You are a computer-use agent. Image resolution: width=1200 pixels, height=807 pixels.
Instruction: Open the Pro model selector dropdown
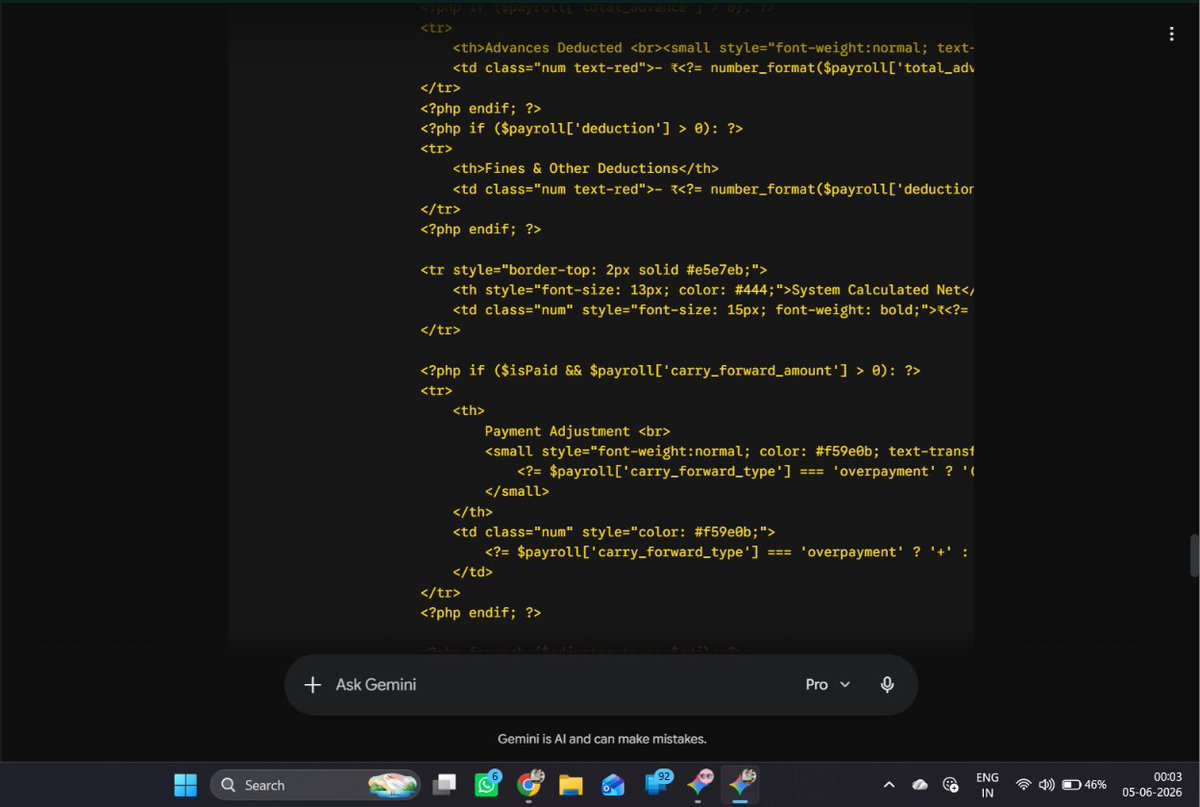click(x=828, y=685)
